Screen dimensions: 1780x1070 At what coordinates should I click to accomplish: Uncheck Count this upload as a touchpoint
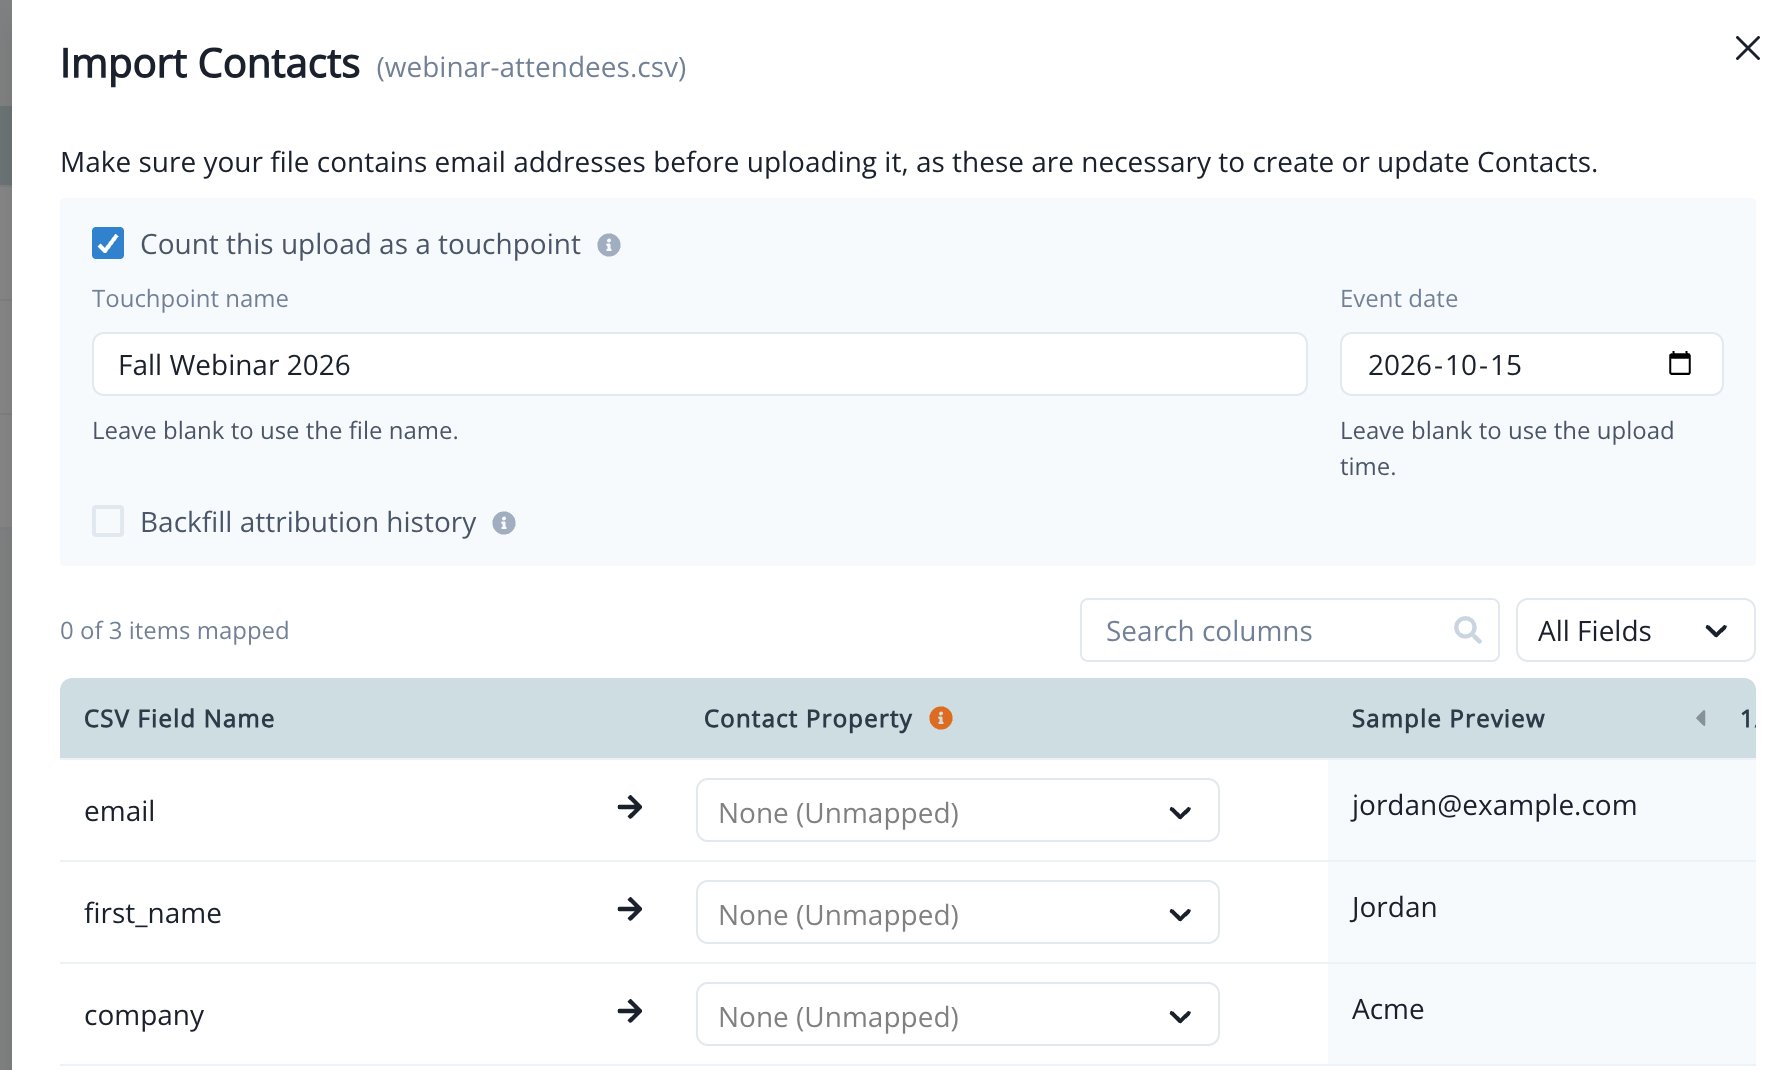(108, 243)
